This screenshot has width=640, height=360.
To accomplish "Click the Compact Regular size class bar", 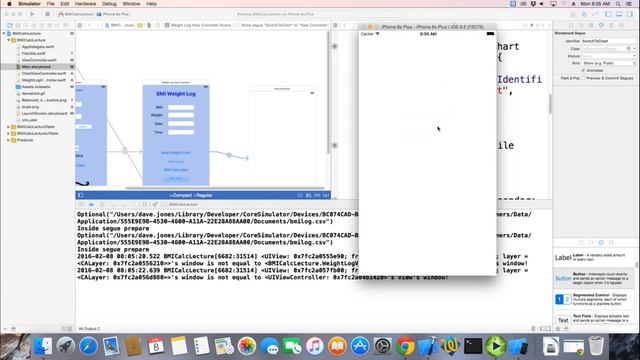I will pyautogui.click(x=191, y=196).
